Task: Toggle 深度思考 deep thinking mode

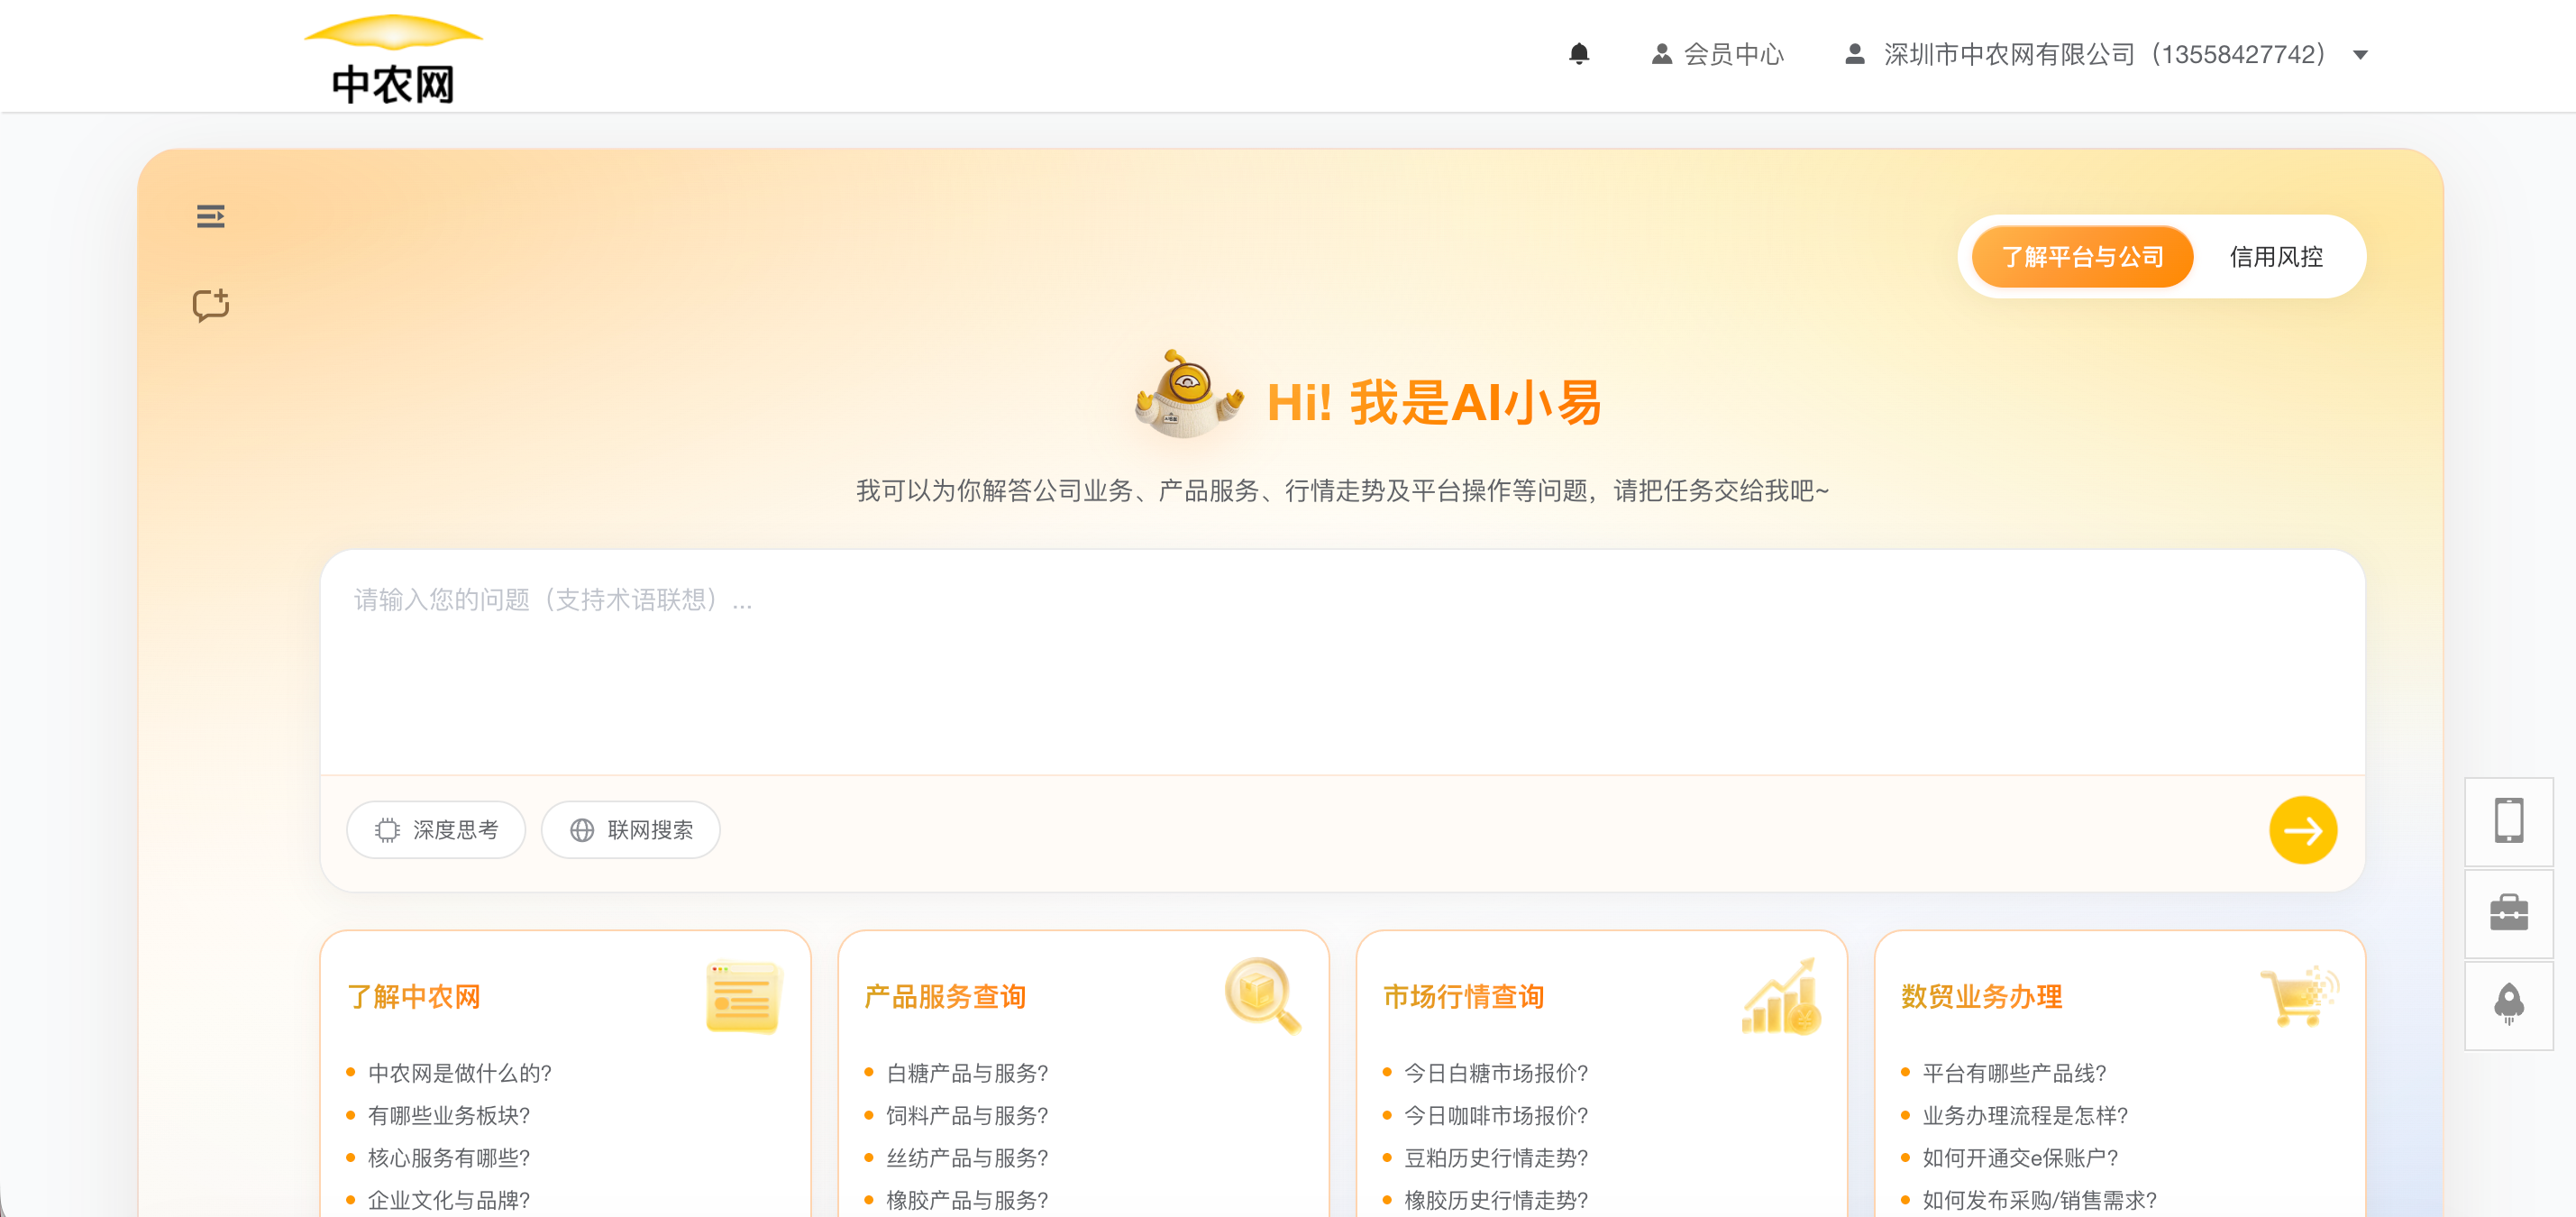Action: tap(436, 829)
